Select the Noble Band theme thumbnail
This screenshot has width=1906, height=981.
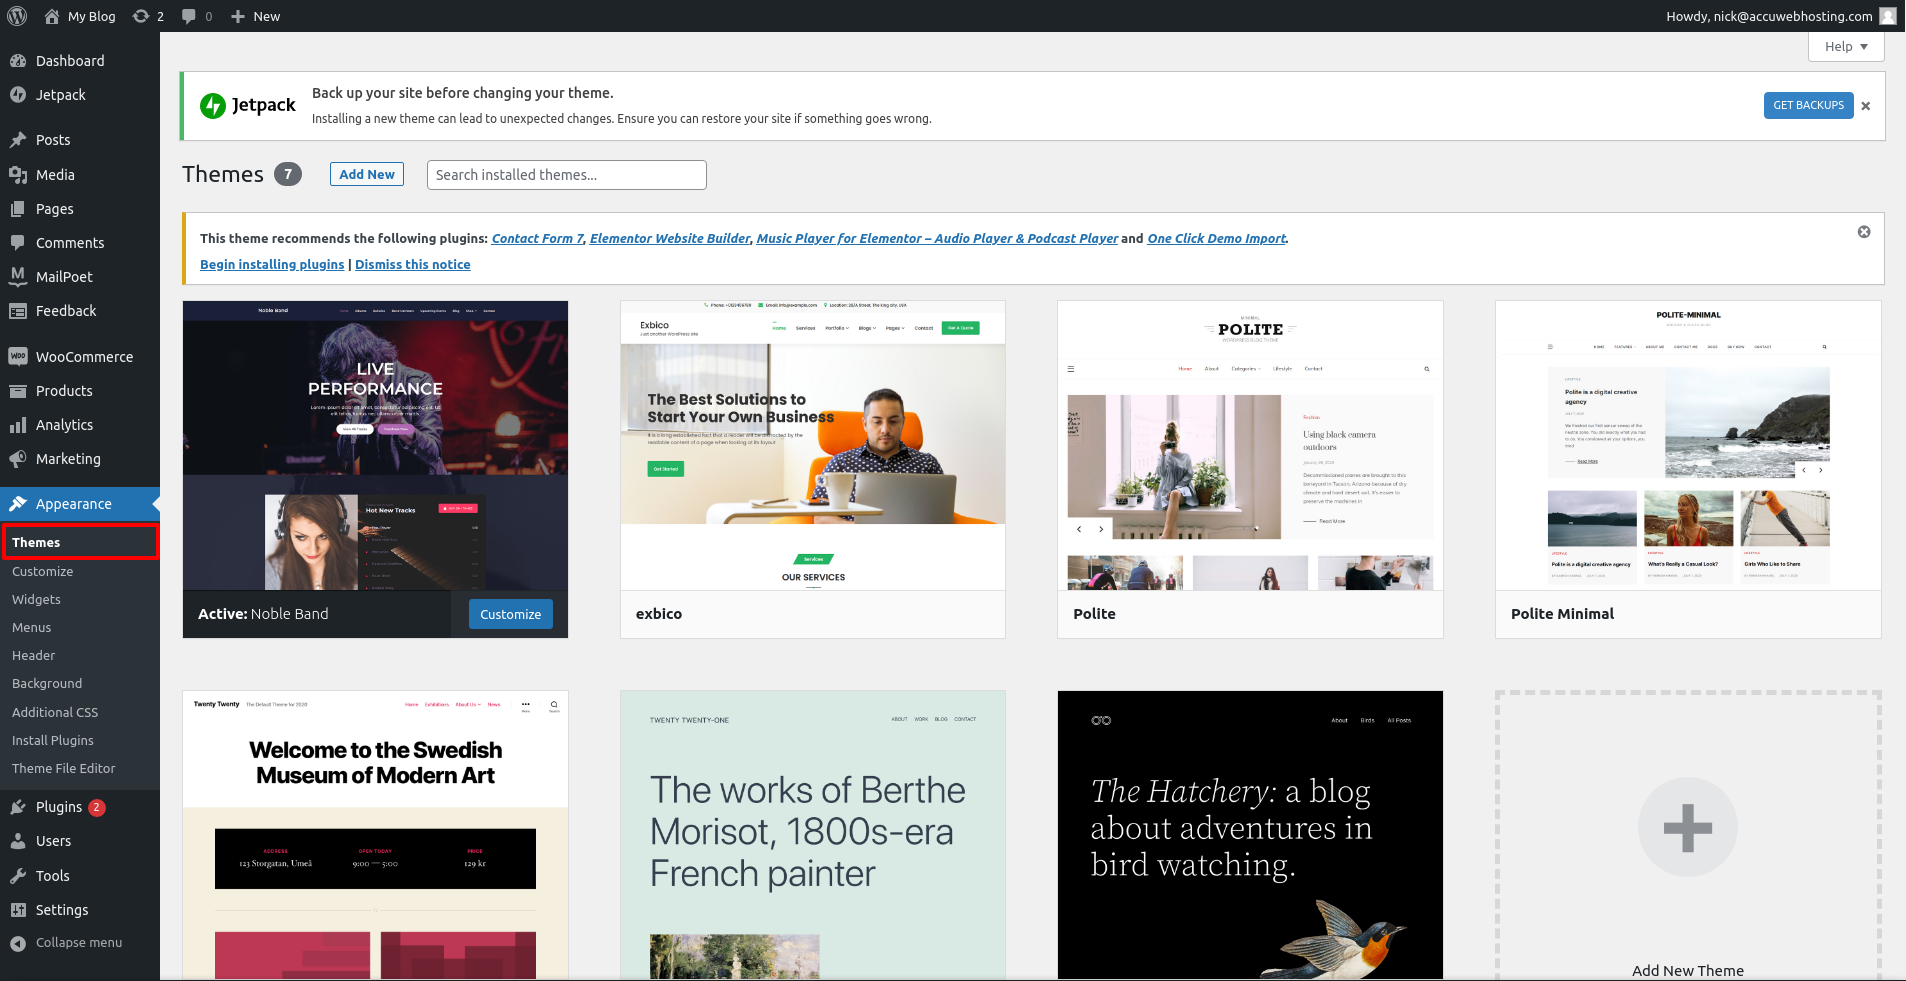(375, 445)
